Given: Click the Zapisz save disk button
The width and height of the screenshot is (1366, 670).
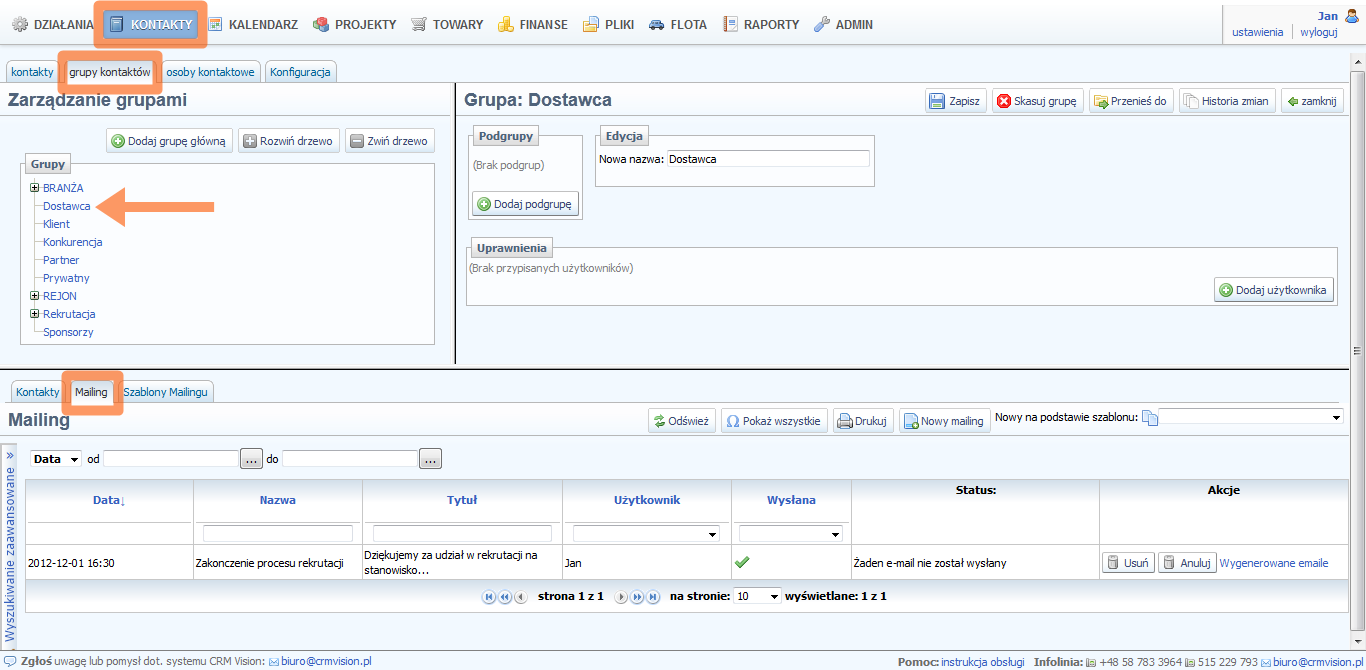Looking at the screenshot, I should [954, 101].
